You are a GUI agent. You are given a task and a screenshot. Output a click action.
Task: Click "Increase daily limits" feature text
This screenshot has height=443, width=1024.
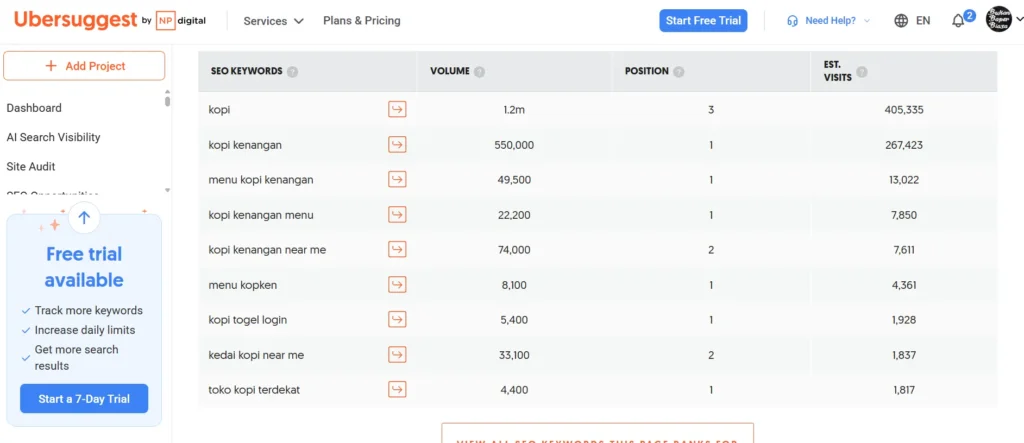(85, 330)
